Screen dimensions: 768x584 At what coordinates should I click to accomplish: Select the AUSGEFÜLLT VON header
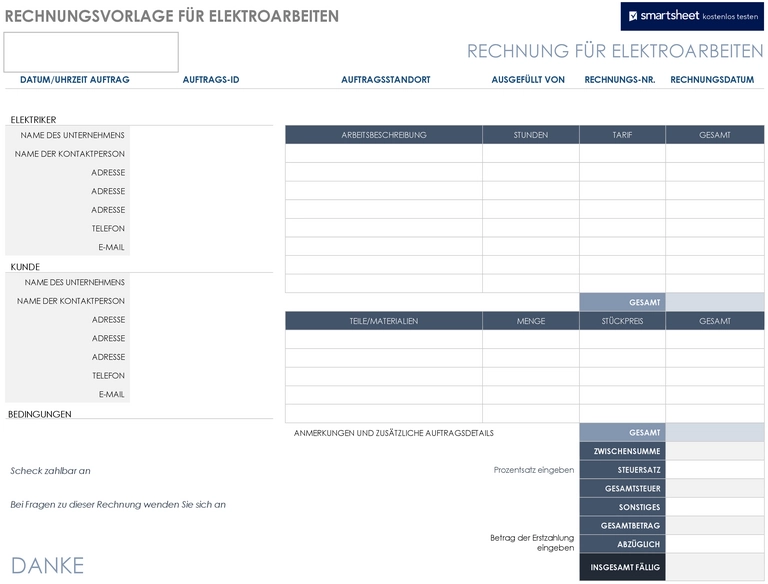pyautogui.click(x=528, y=80)
